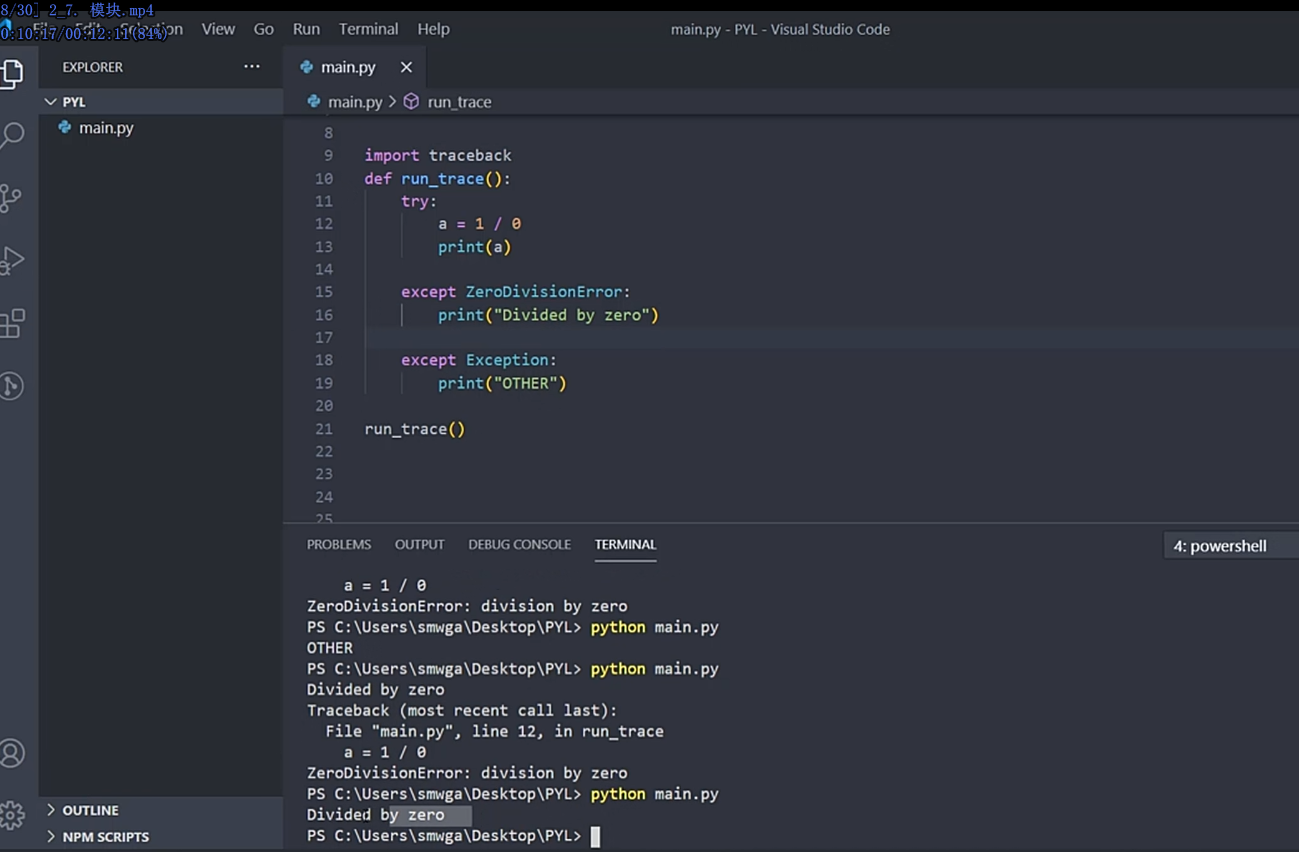Click run_trace in the breadcrumb
The width and height of the screenshot is (1299, 852).
point(459,102)
